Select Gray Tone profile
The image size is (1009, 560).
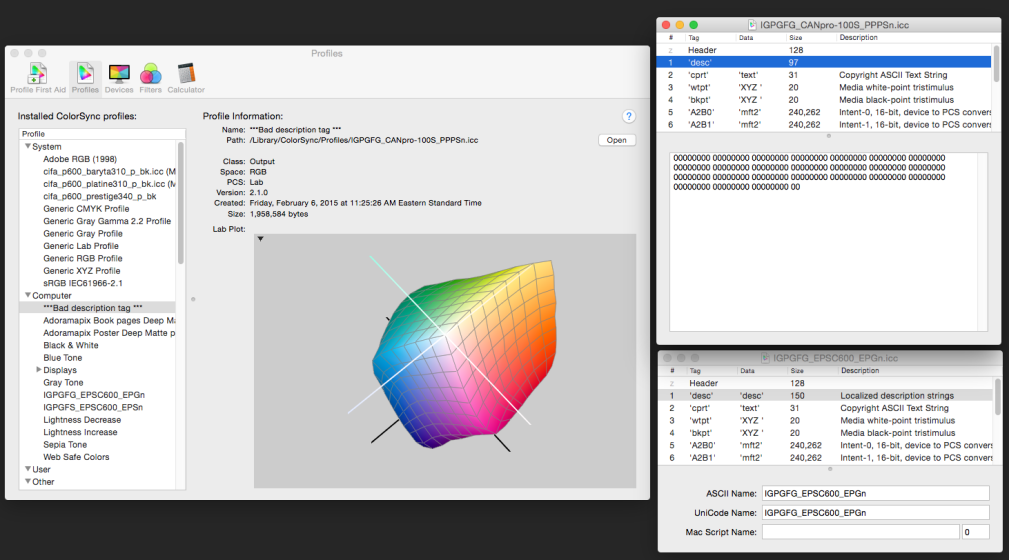pyautogui.click(x=63, y=382)
